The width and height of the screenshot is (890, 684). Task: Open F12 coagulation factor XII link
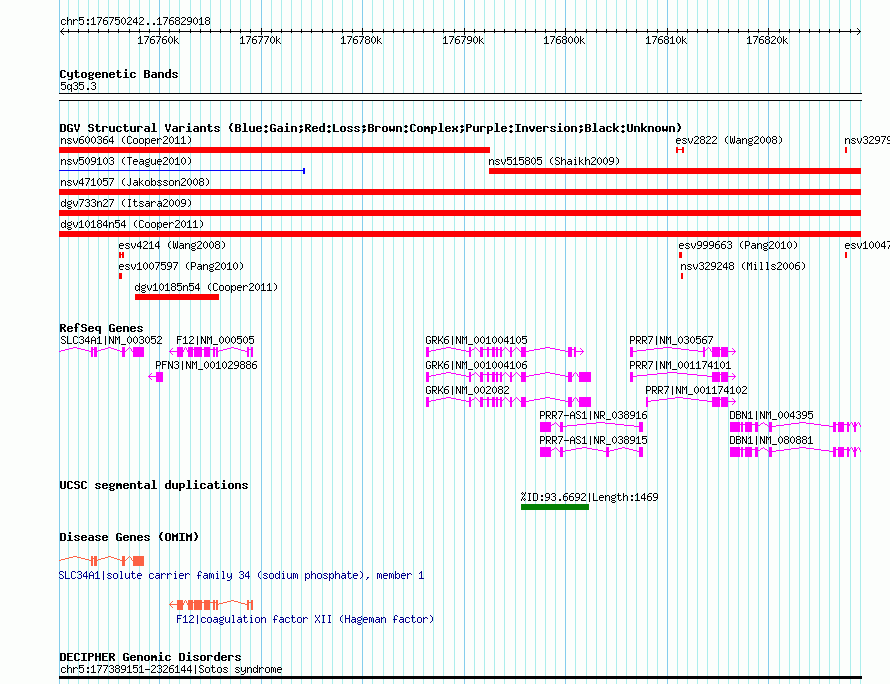coord(305,619)
